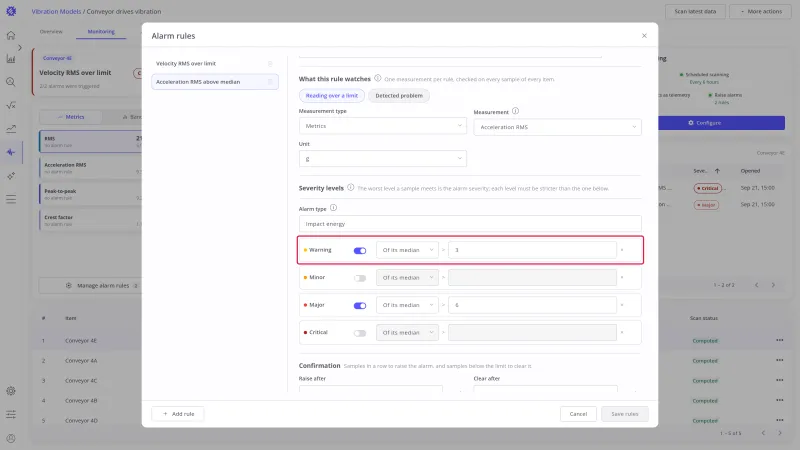The width and height of the screenshot is (800, 450).
Task: Turn off the Major severity toggle
Action: pos(360,306)
